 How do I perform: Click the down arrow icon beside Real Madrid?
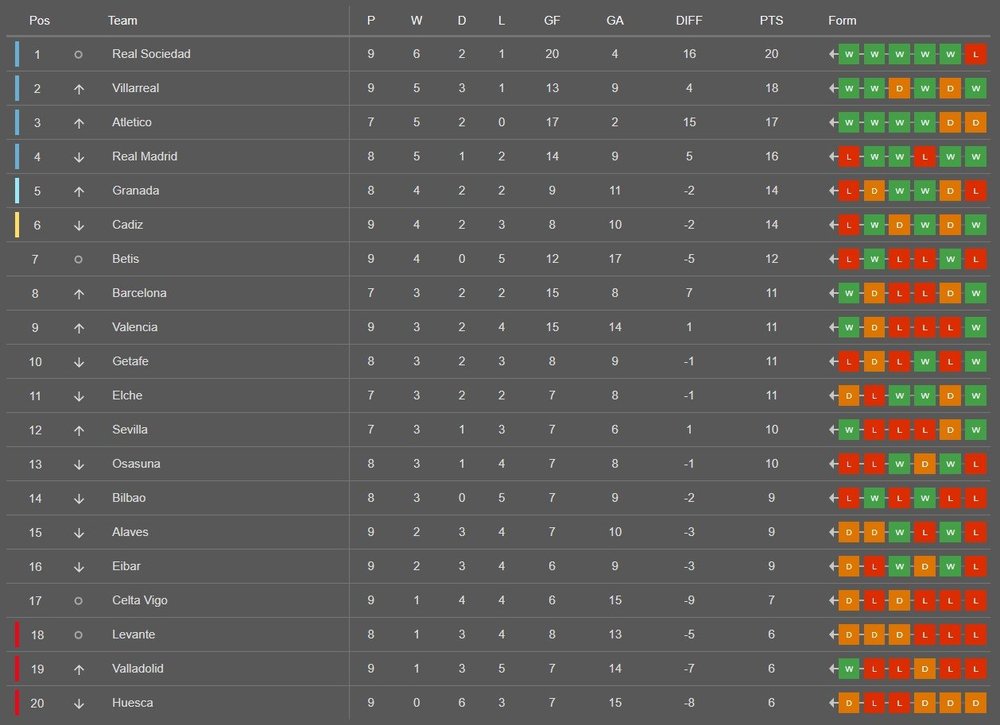coord(78,157)
